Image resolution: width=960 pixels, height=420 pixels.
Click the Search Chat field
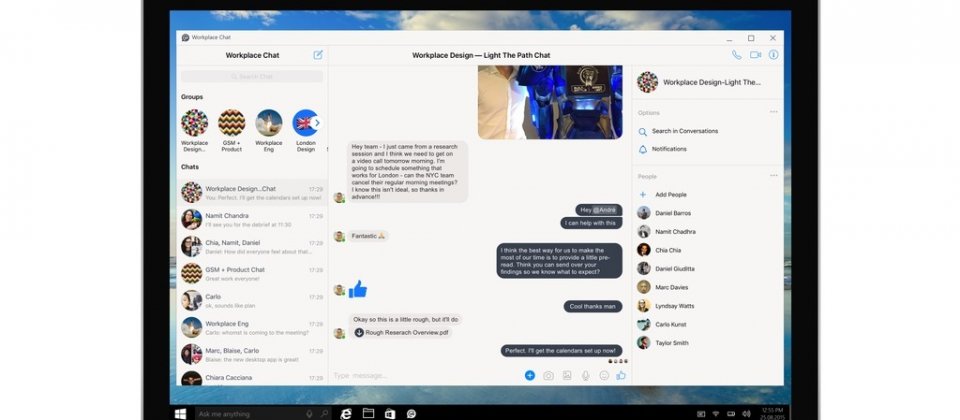click(252, 77)
